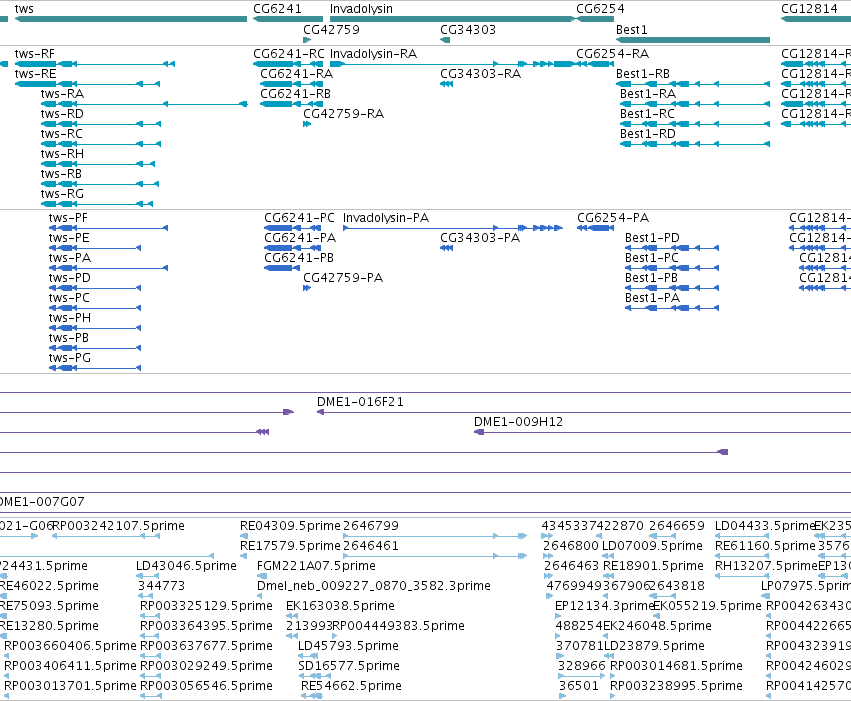This screenshot has height=701, width=851.
Task: Click the Best1-PD protein label
Action: [x=652, y=238]
